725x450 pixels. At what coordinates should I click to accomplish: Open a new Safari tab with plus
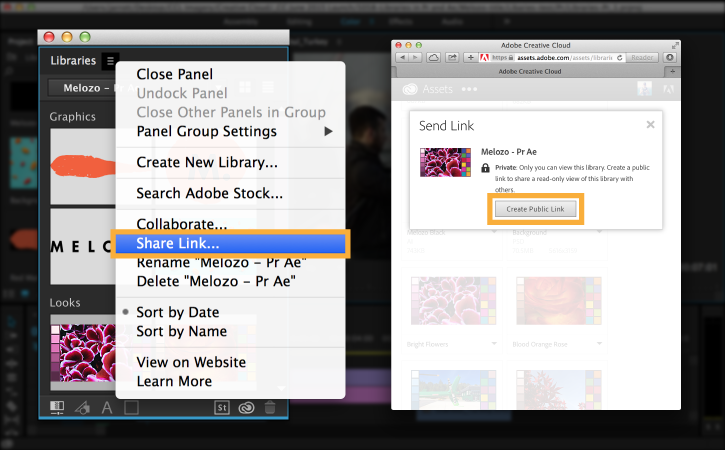672,72
